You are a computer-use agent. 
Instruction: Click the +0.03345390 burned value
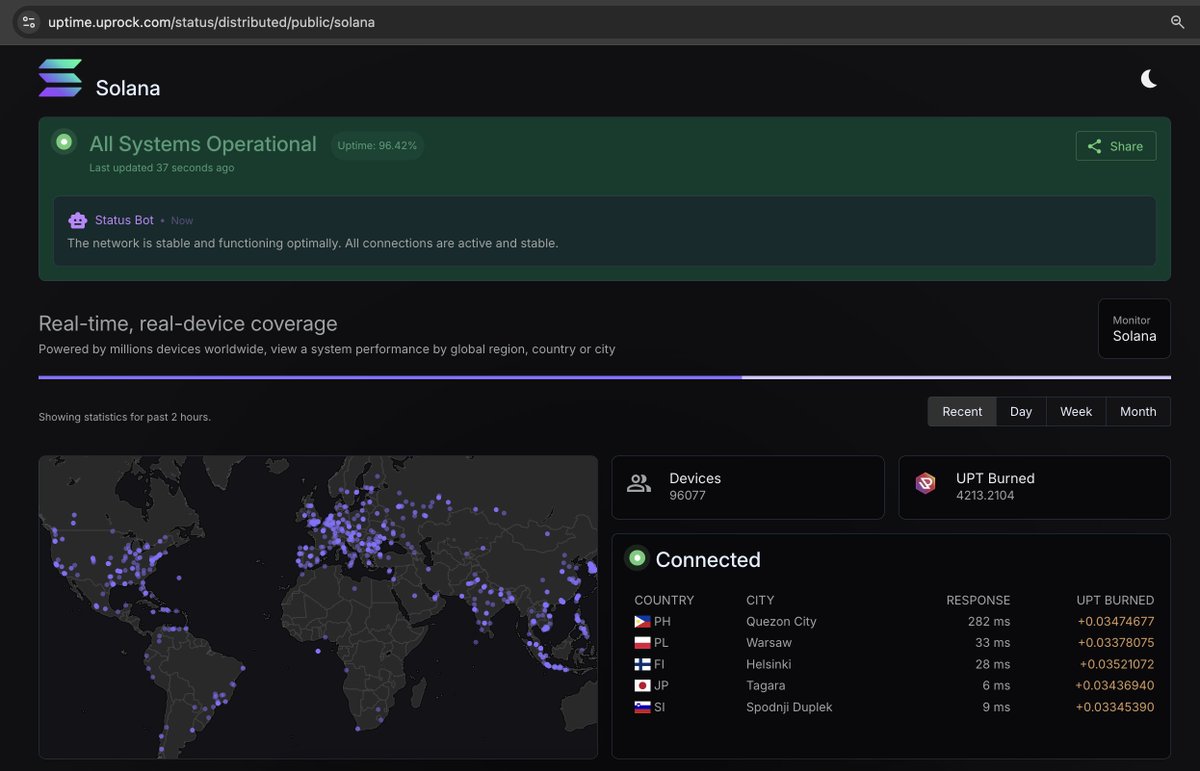1116,707
